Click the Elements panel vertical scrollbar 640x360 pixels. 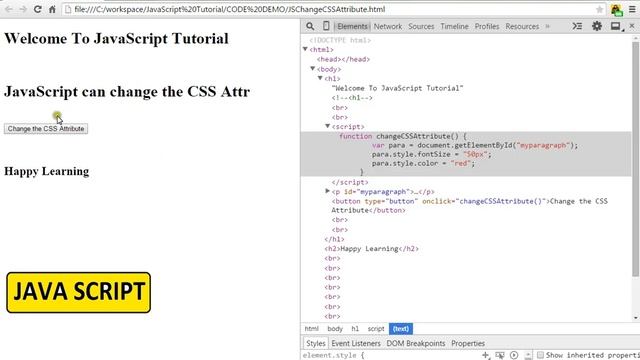click(x=635, y=159)
